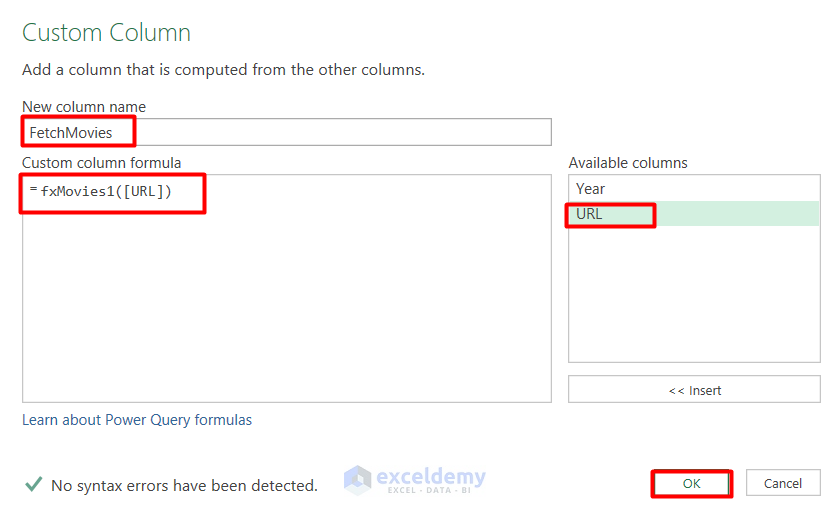Click the green syntax checkmark icon
The width and height of the screenshot is (831, 512).
33,485
